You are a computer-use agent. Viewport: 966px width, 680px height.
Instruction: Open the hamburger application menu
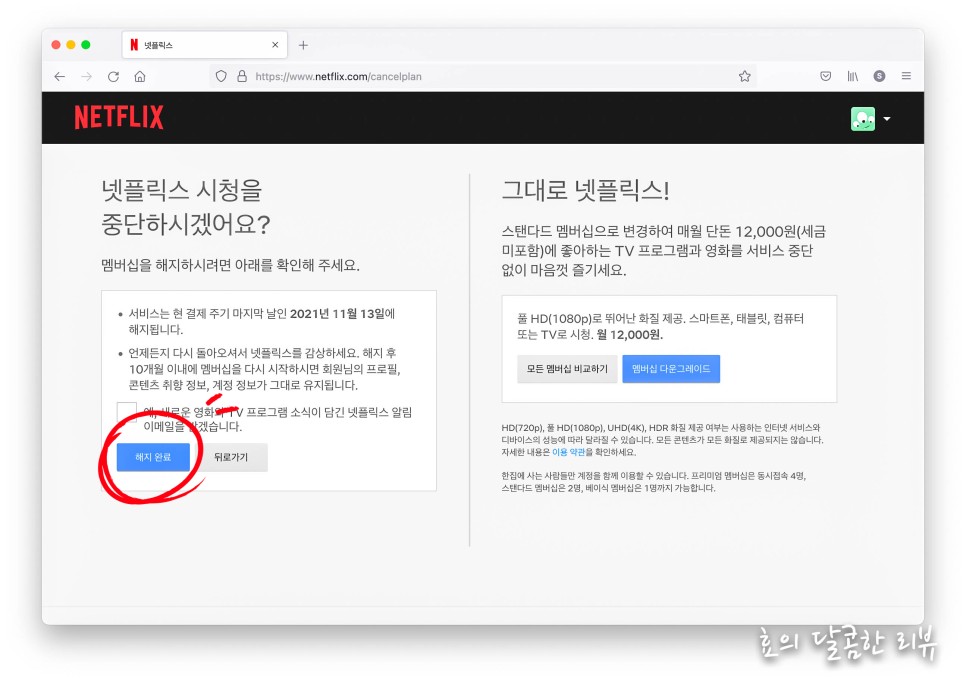906,76
